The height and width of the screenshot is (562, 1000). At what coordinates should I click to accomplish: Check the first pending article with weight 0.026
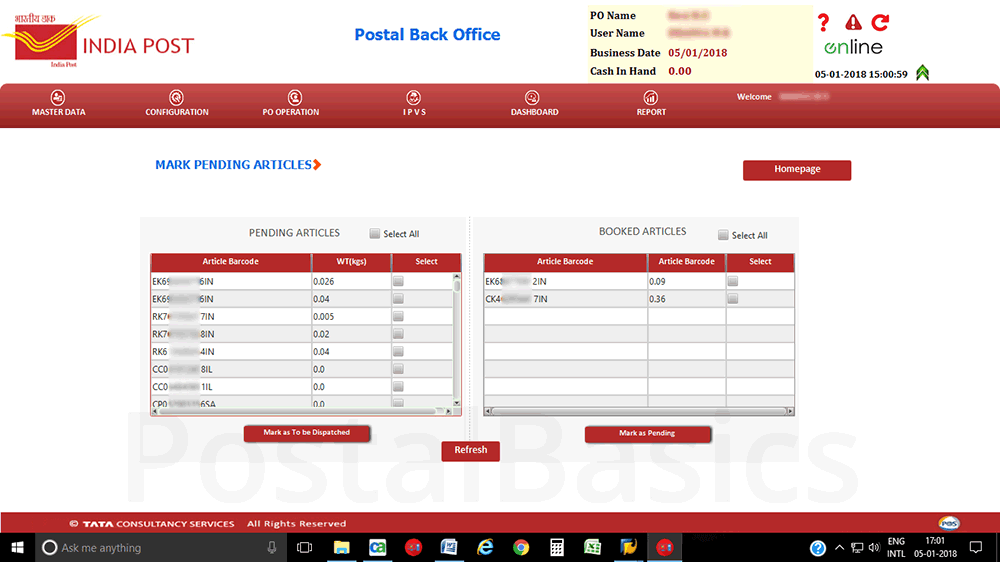point(398,282)
